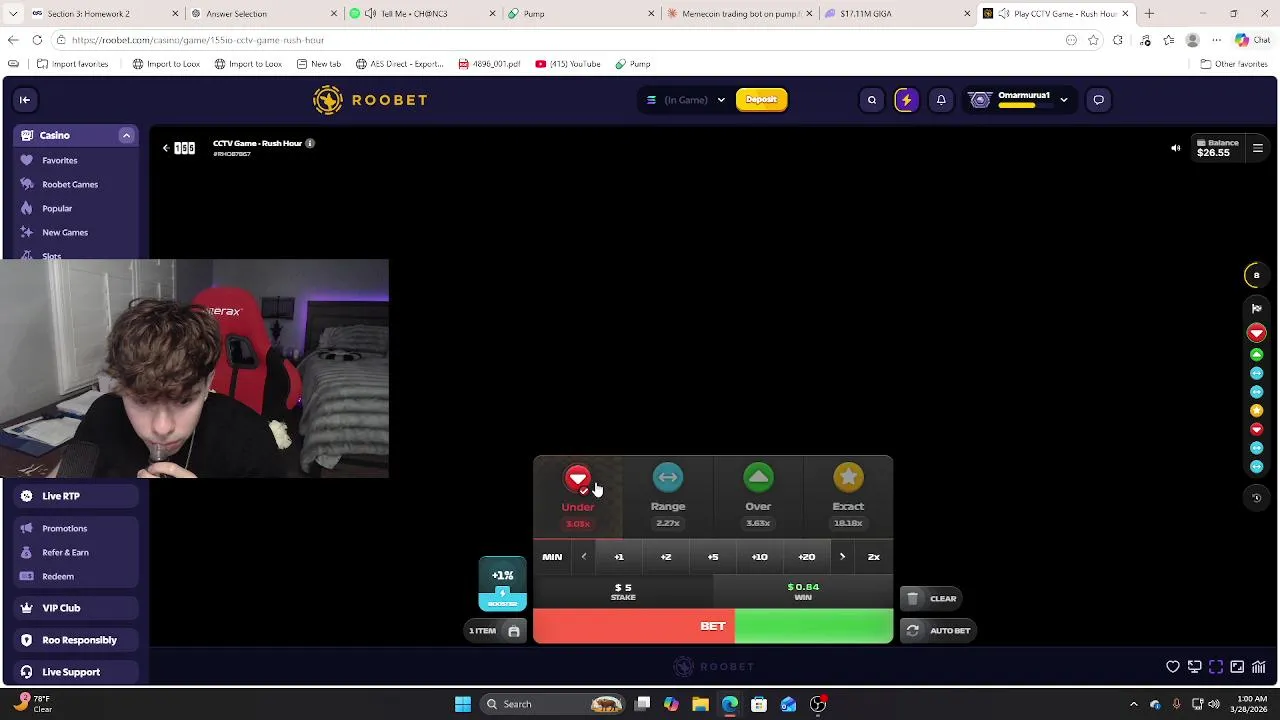Set the stake to MIN
The image size is (1280, 720).
pos(552,557)
